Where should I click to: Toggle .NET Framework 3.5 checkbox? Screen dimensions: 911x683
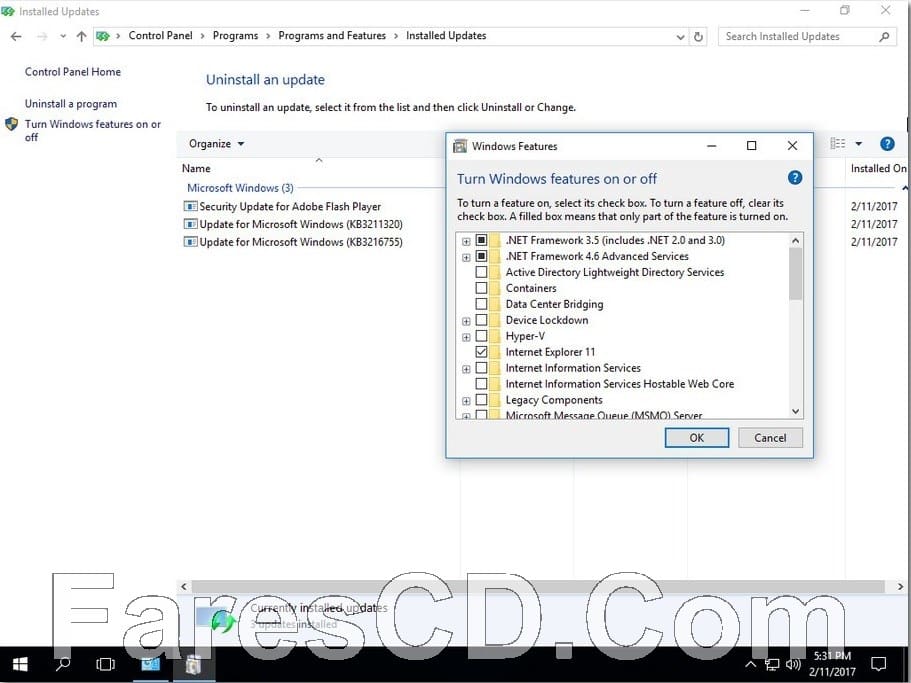click(x=481, y=240)
